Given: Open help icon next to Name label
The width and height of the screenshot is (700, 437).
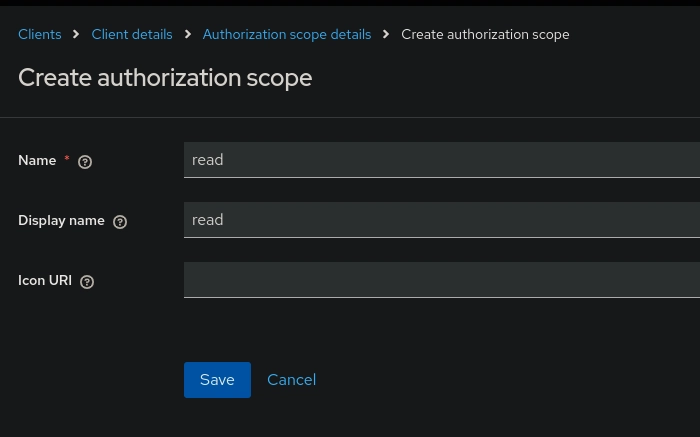Looking at the screenshot, I should pyautogui.click(x=85, y=162).
